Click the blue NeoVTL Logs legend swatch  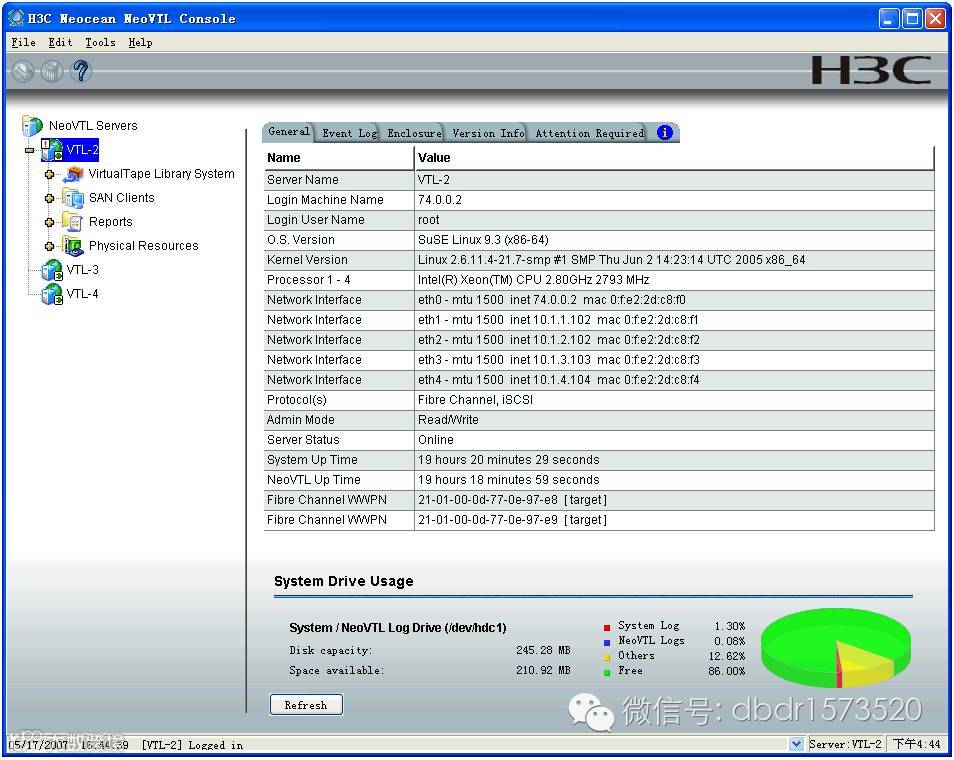(x=607, y=643)
